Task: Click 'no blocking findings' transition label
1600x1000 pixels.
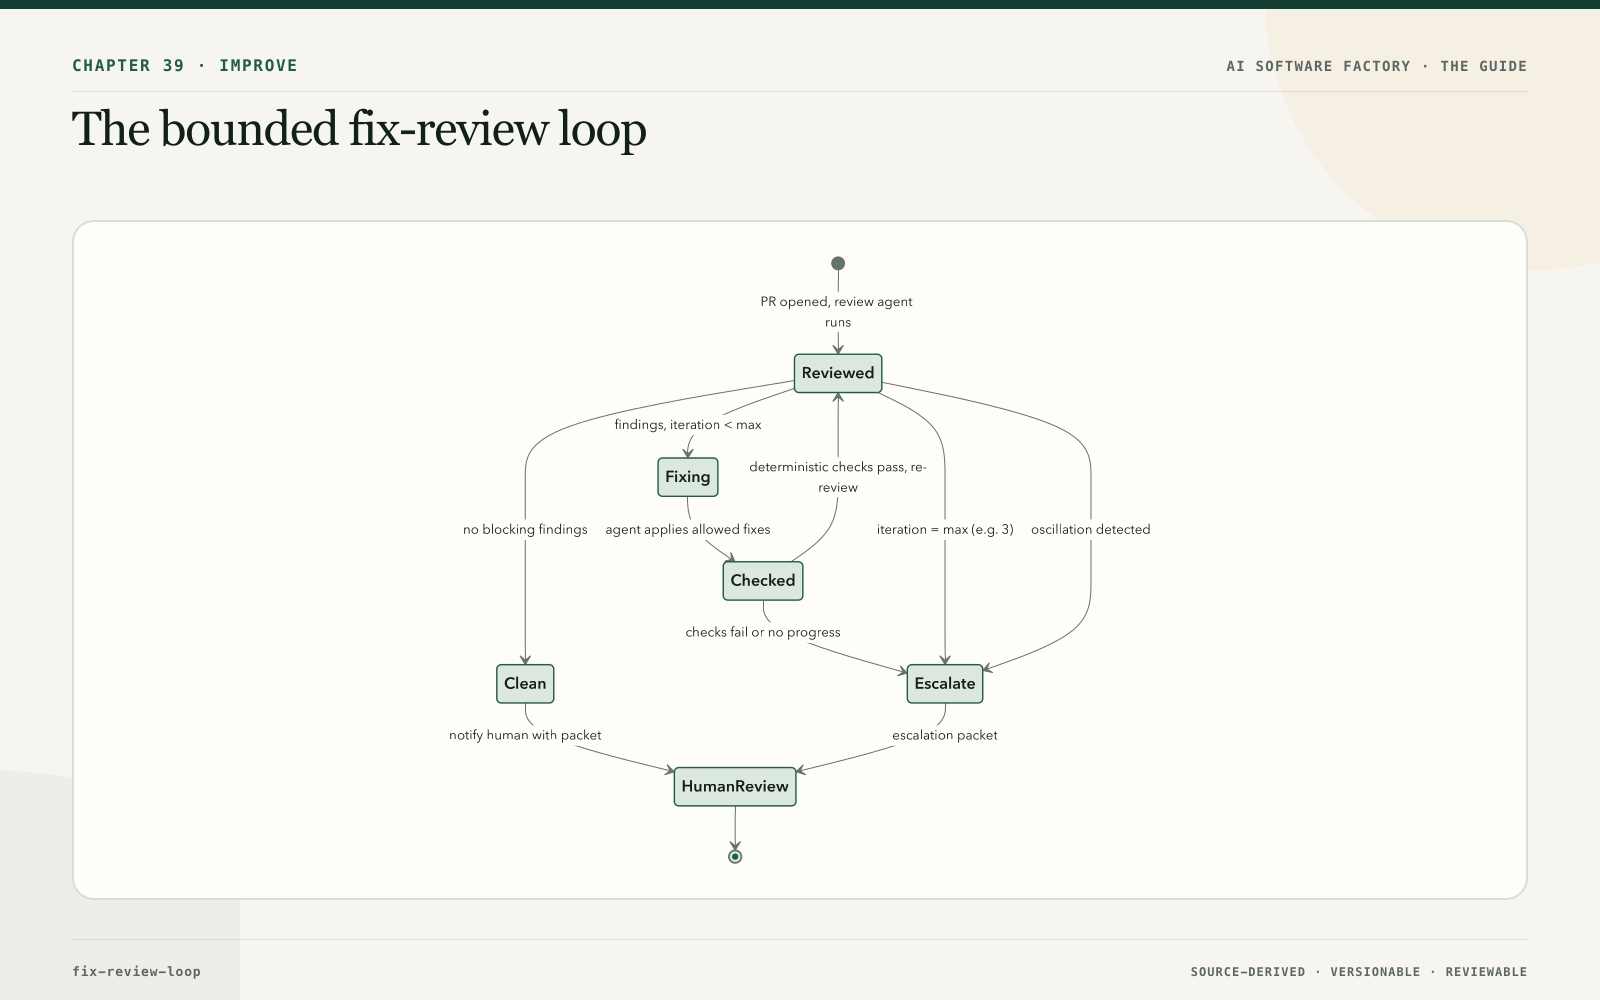Action: (x=525, y=529)
